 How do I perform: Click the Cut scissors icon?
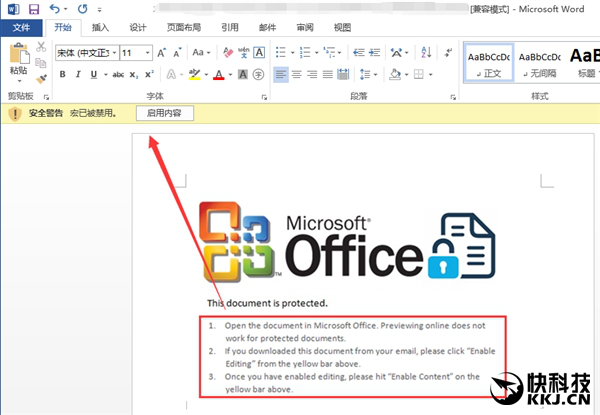(x=41, y=47)
